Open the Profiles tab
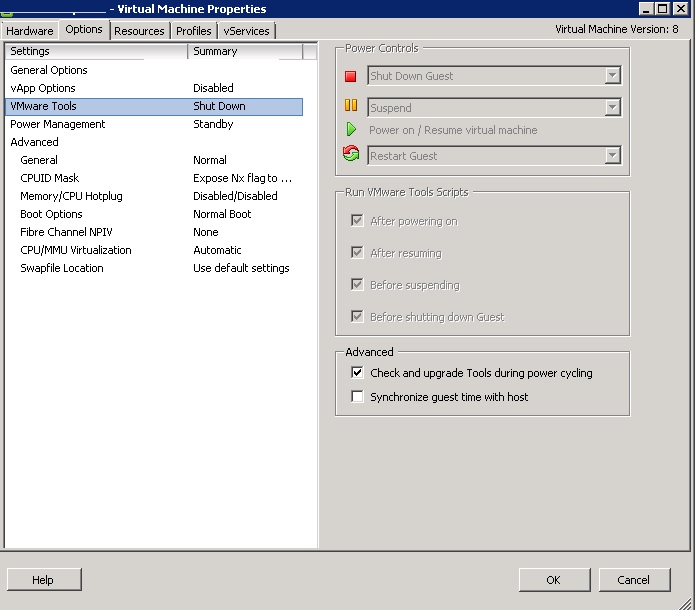 pyautogui.click(x=193, y=31)
